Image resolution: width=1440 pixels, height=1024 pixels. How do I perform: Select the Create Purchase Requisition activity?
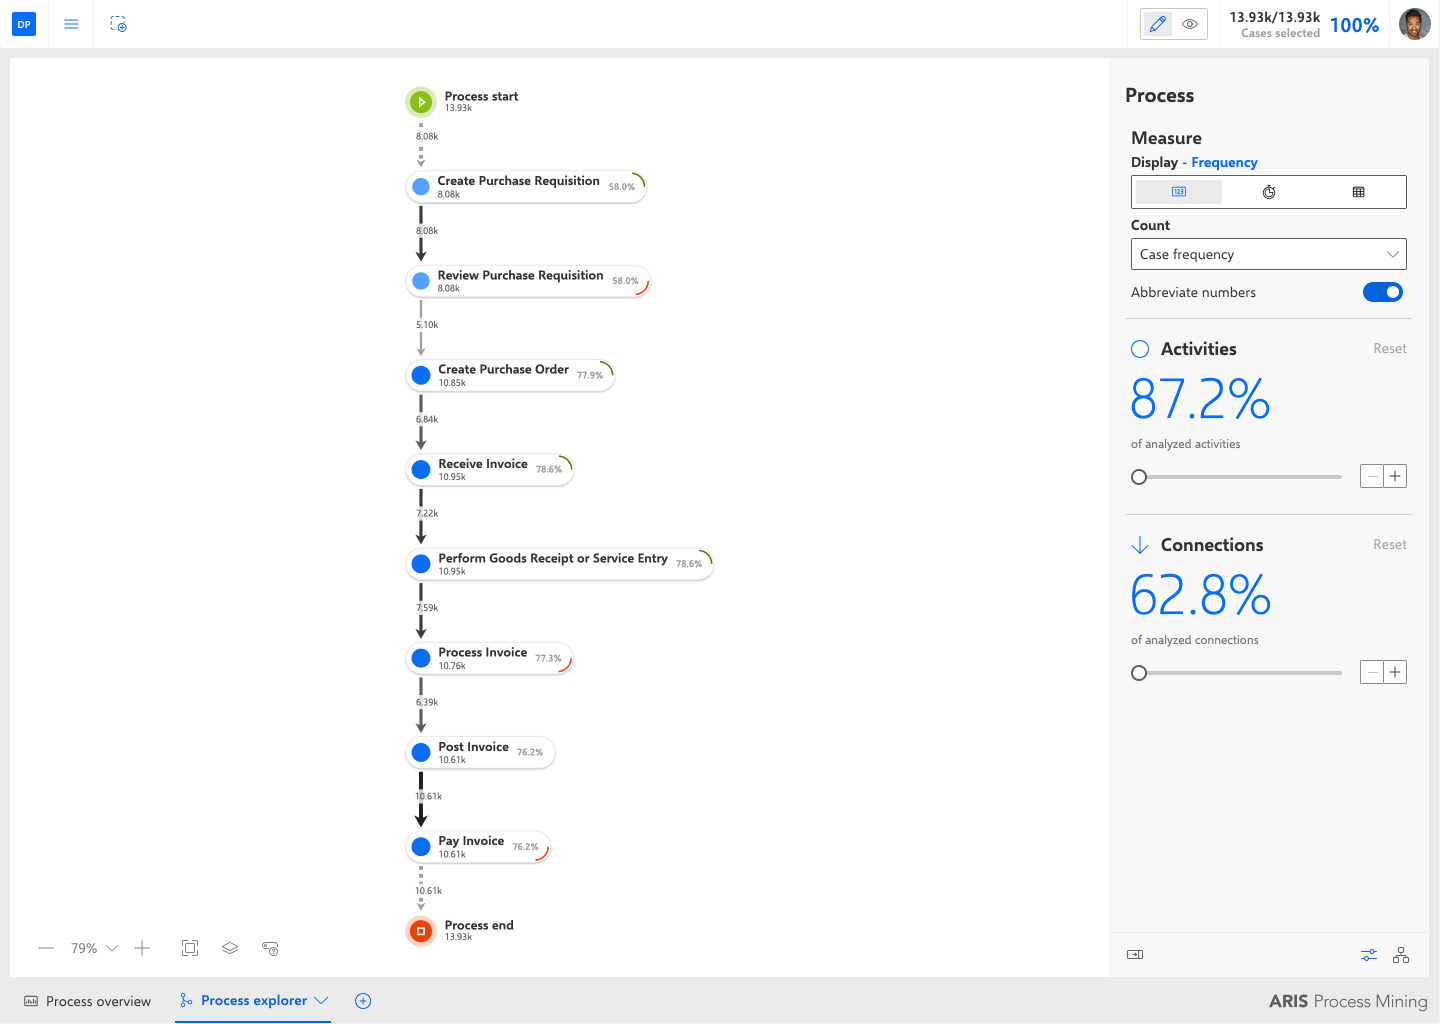526,187
